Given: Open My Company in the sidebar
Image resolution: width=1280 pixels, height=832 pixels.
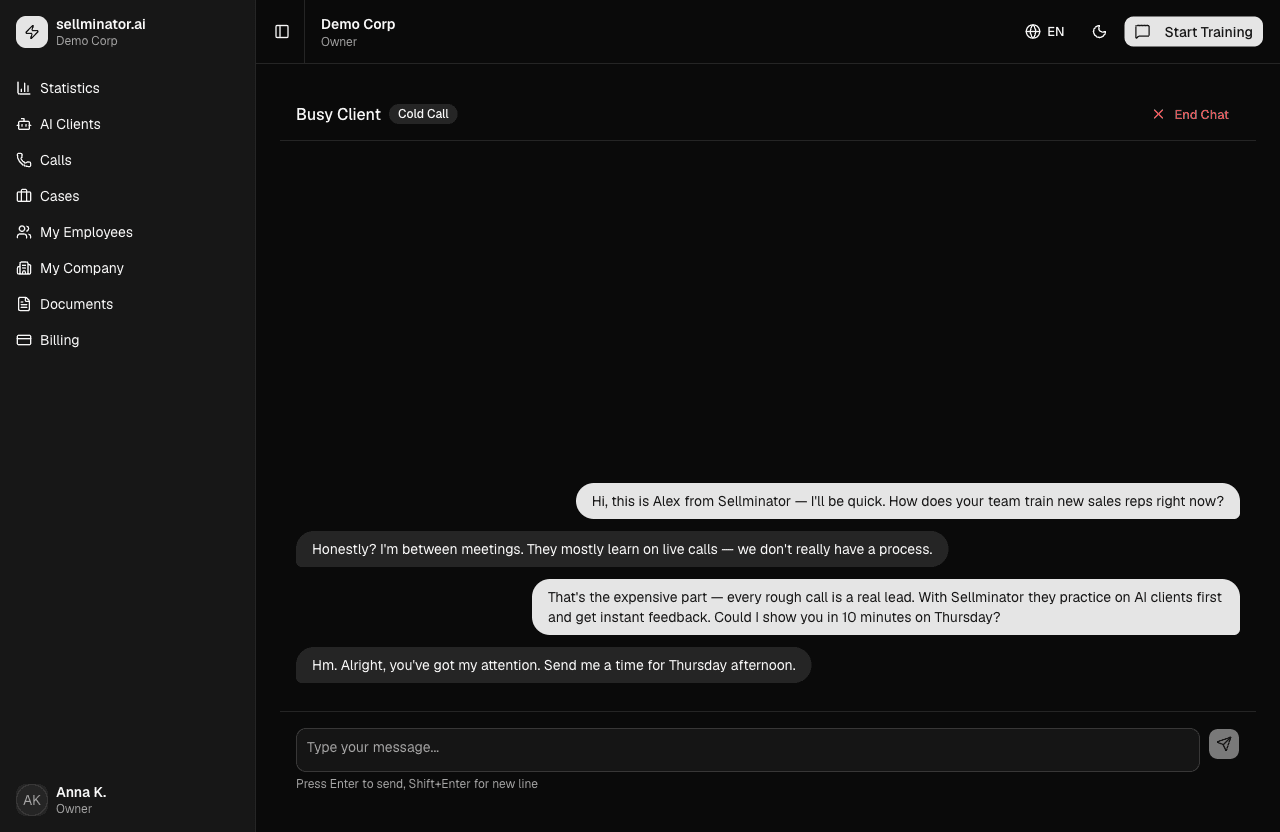Looking at the screenshot, I should coord(128,268).
